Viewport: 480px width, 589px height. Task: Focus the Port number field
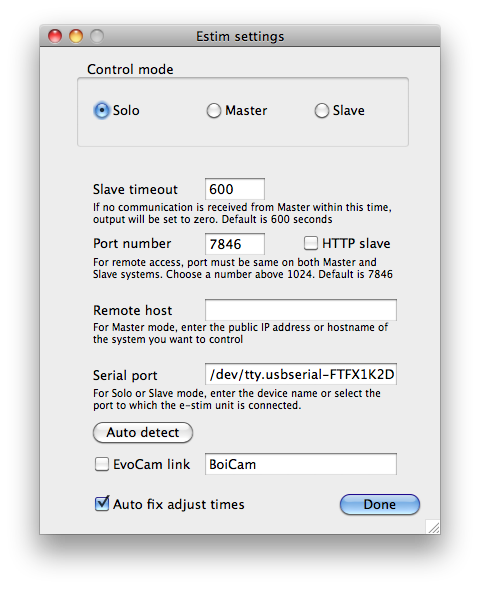[235, 244]
